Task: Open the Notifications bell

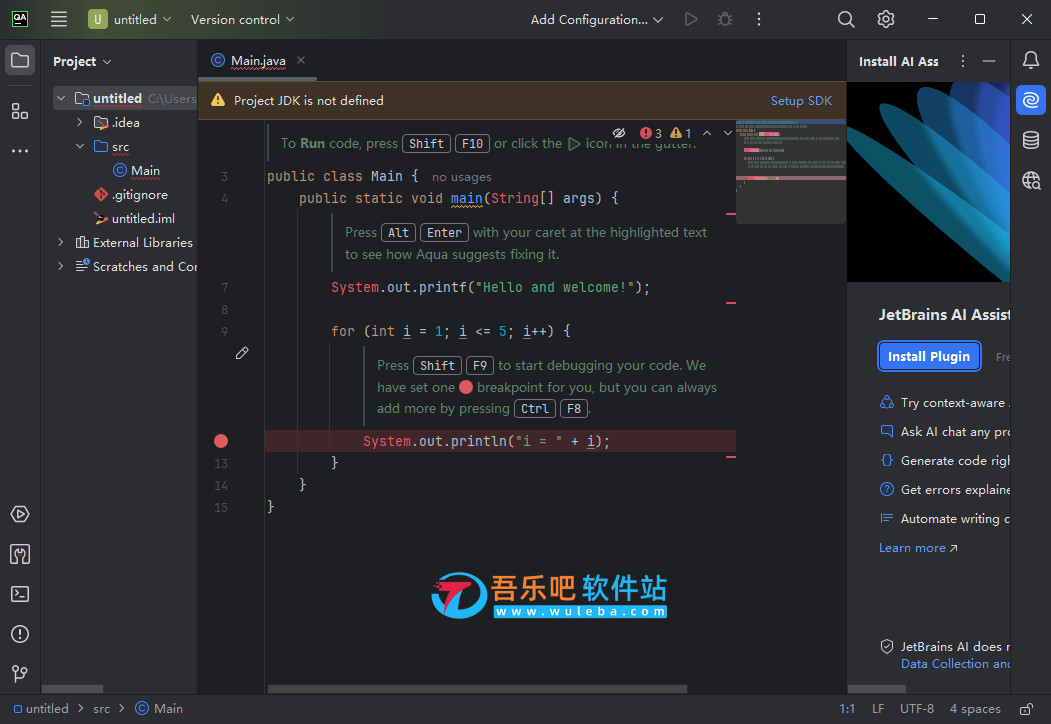Action: (x=1031, y=60)
